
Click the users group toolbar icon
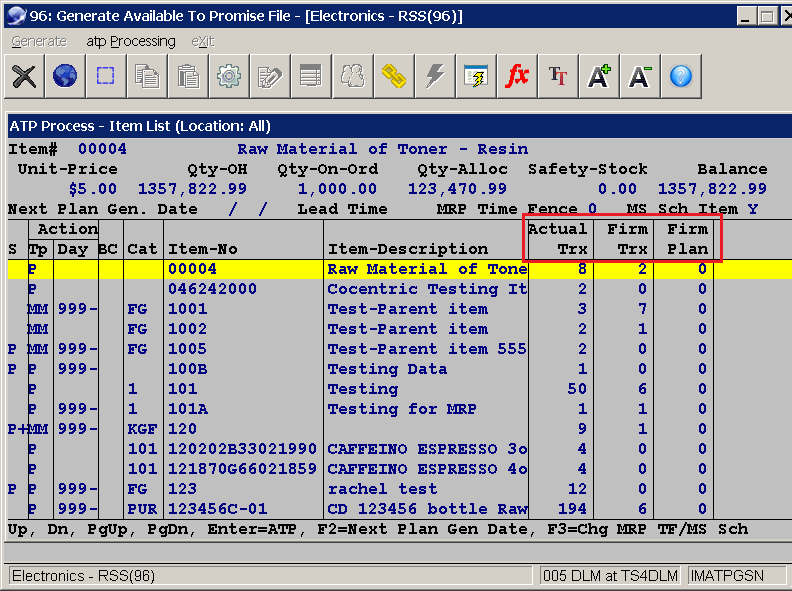tap(352, 77)
